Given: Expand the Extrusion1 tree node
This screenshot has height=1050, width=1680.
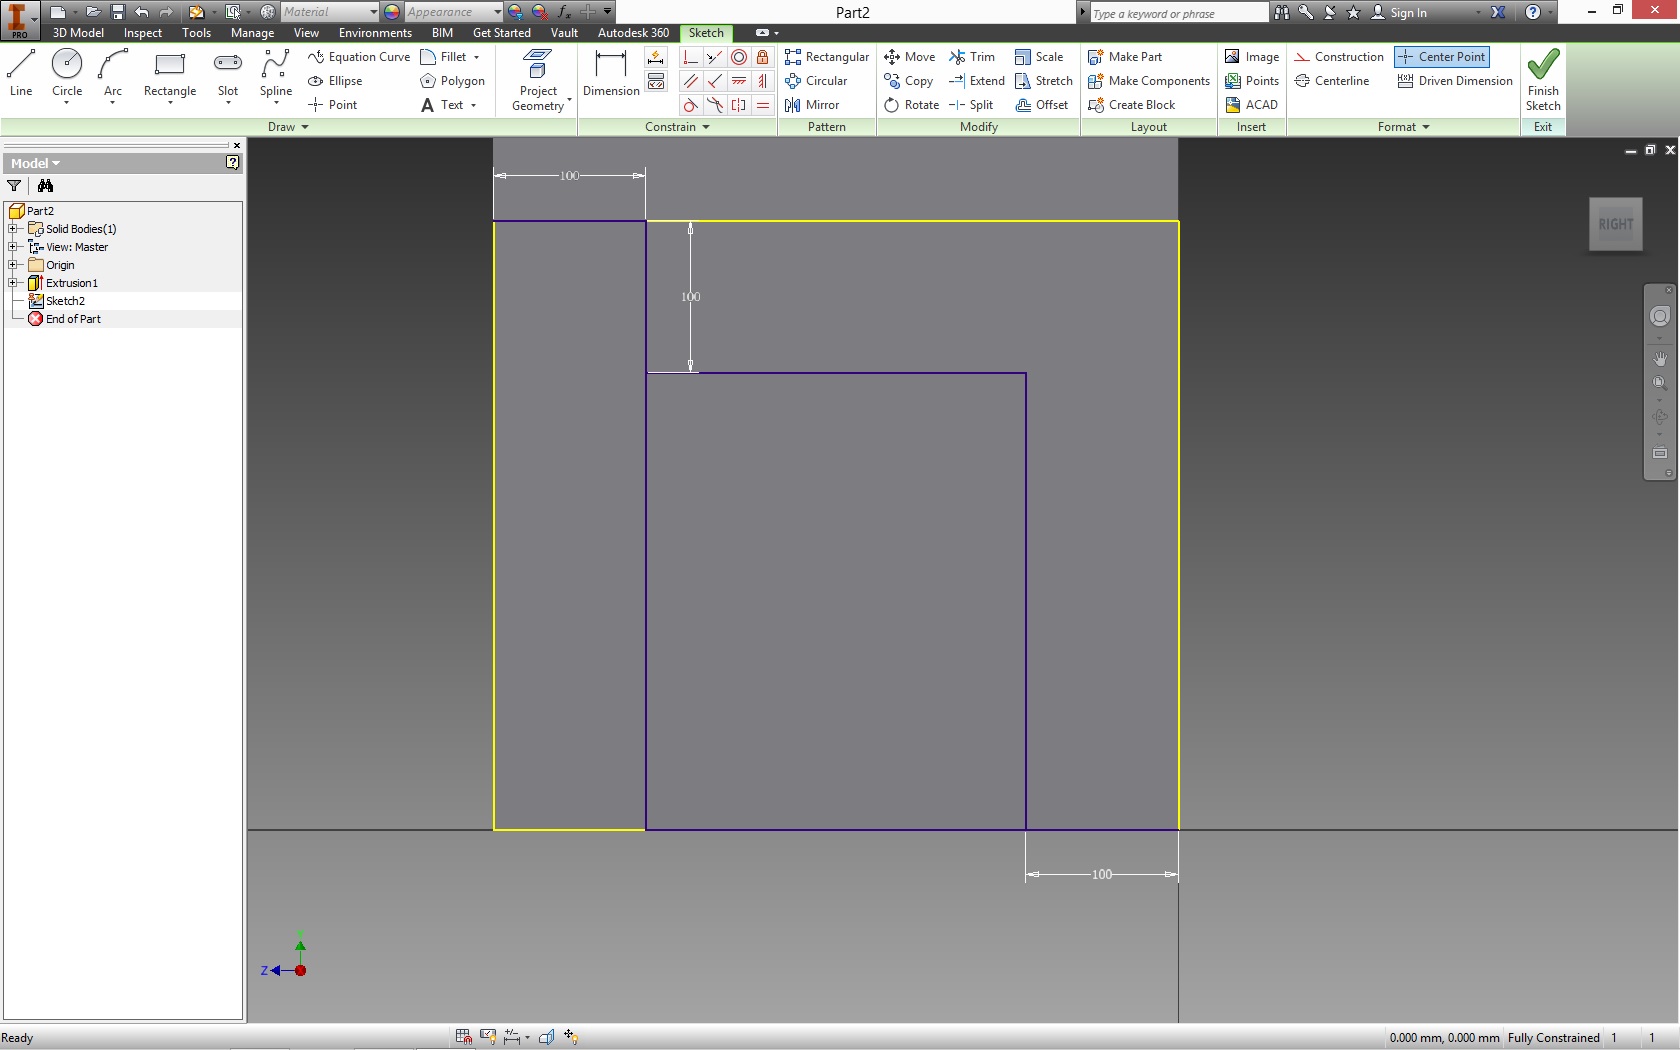Looking at the screenshot, I should [14, 283].
